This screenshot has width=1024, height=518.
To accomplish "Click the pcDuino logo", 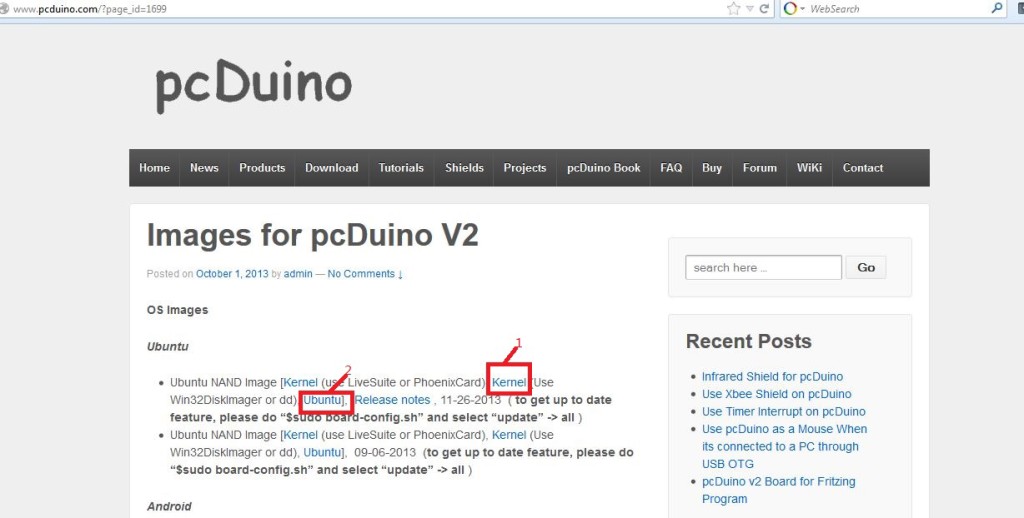I will point(253,86).
